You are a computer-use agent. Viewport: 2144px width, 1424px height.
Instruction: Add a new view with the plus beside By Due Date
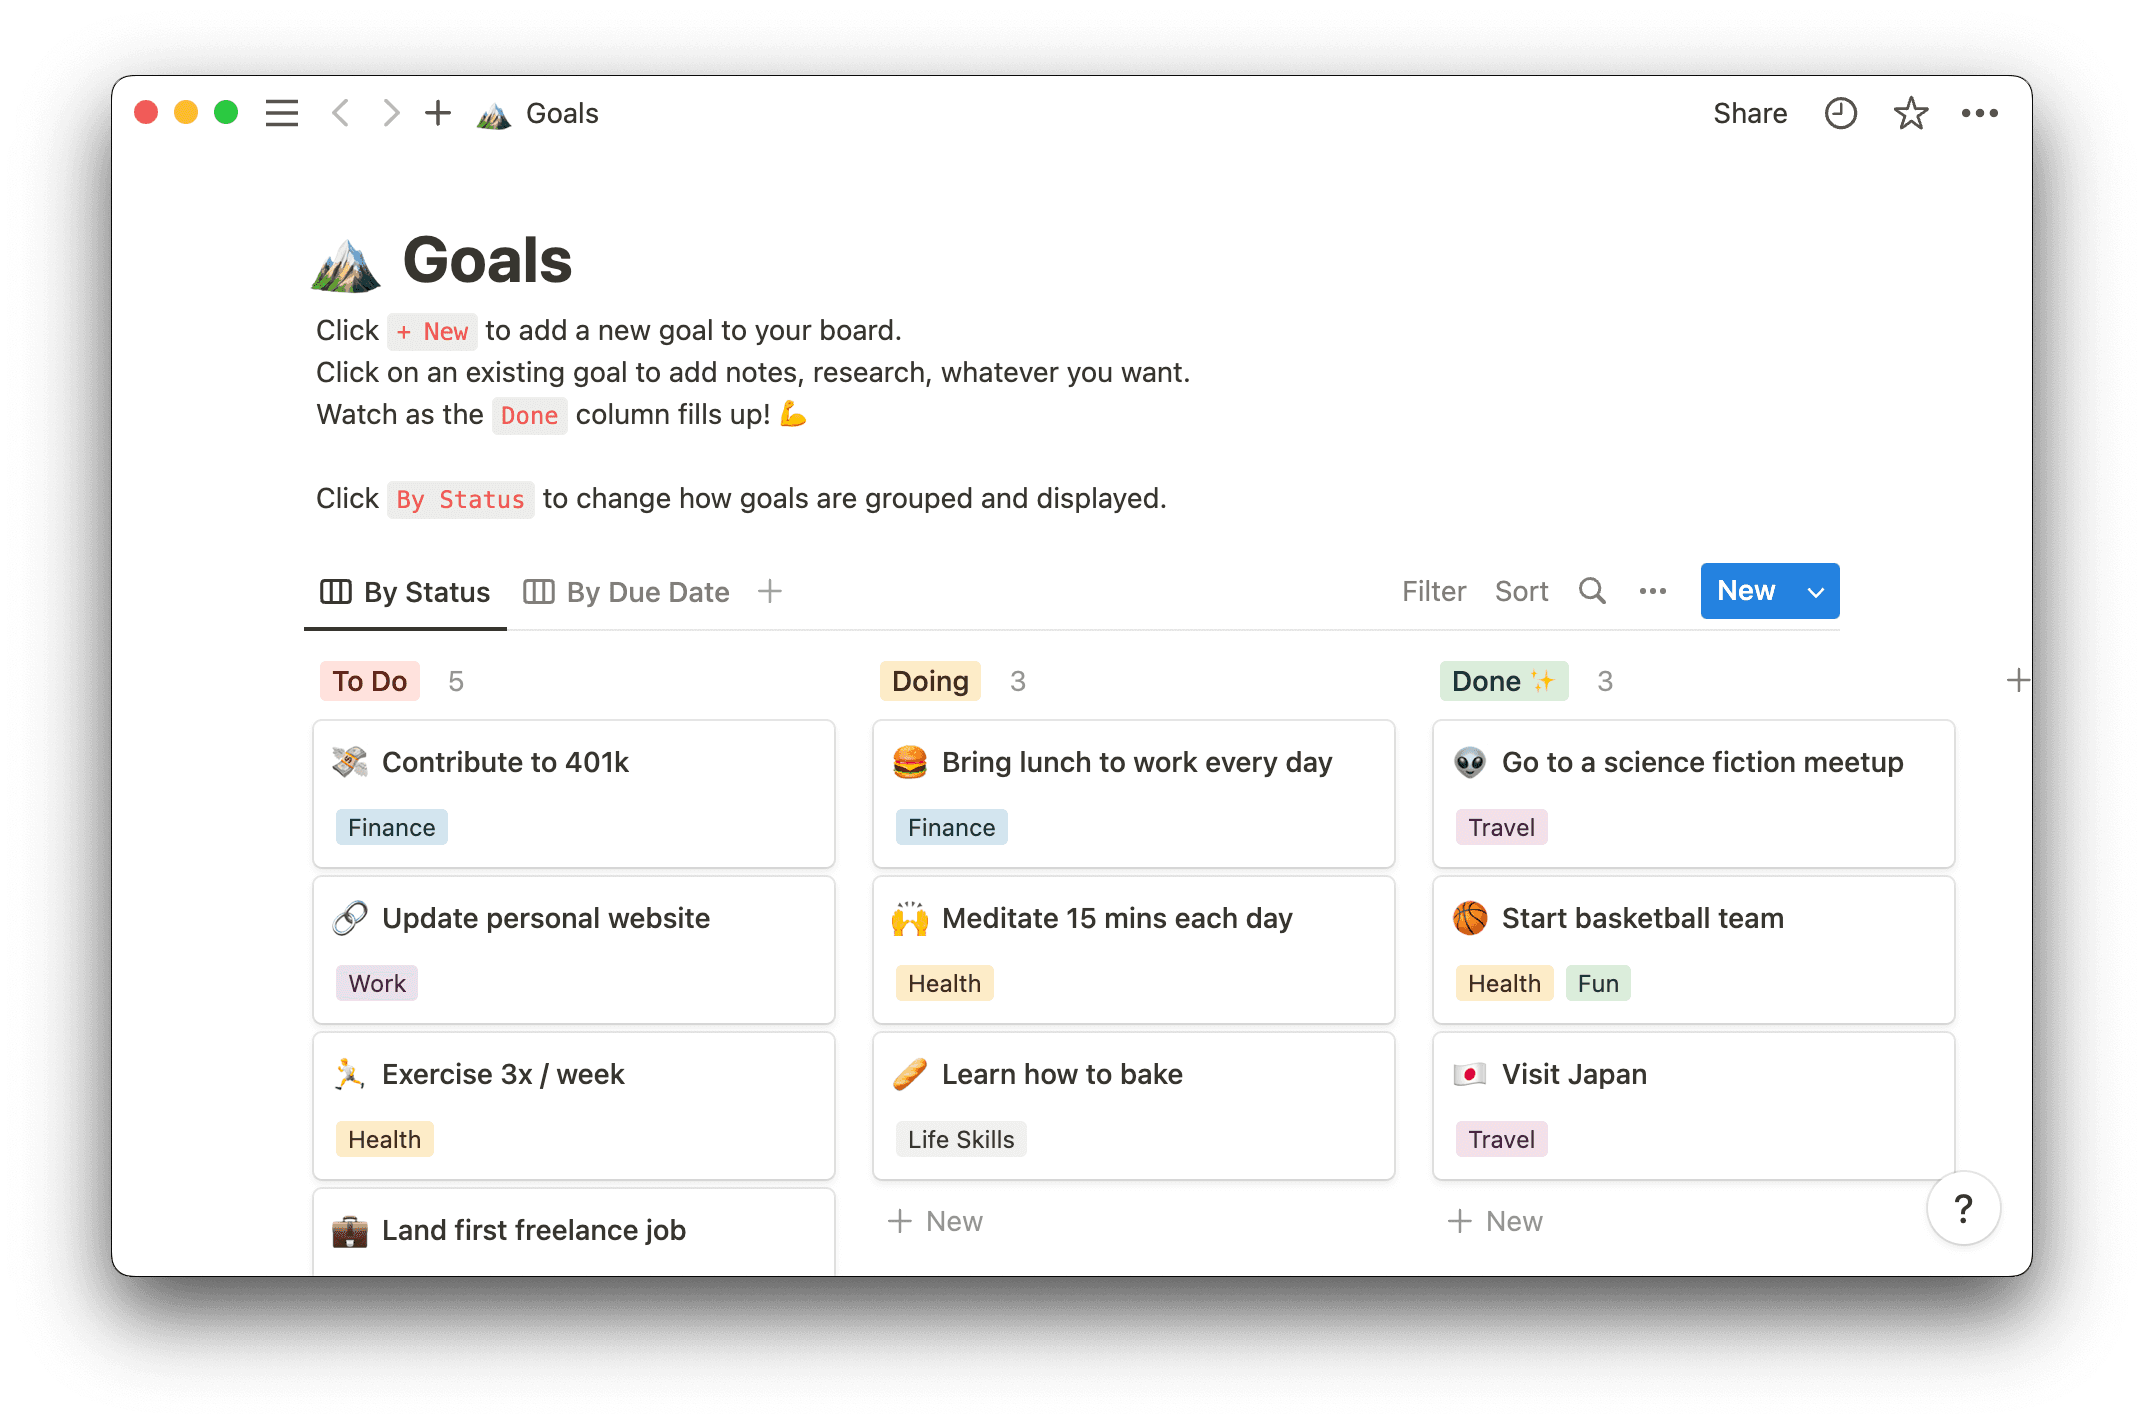pyautogui.click(x=769, y=591)
